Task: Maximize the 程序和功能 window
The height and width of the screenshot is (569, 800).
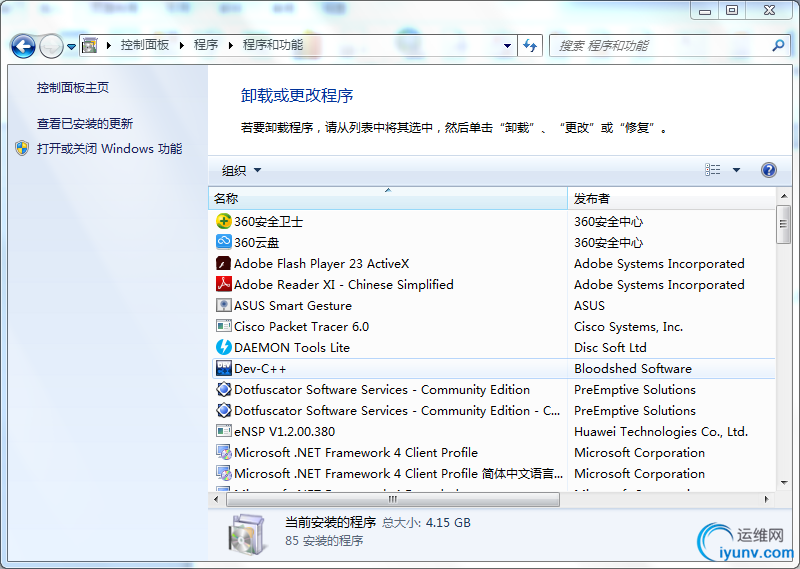Action: pyautogui.click(x=732, y=10)
